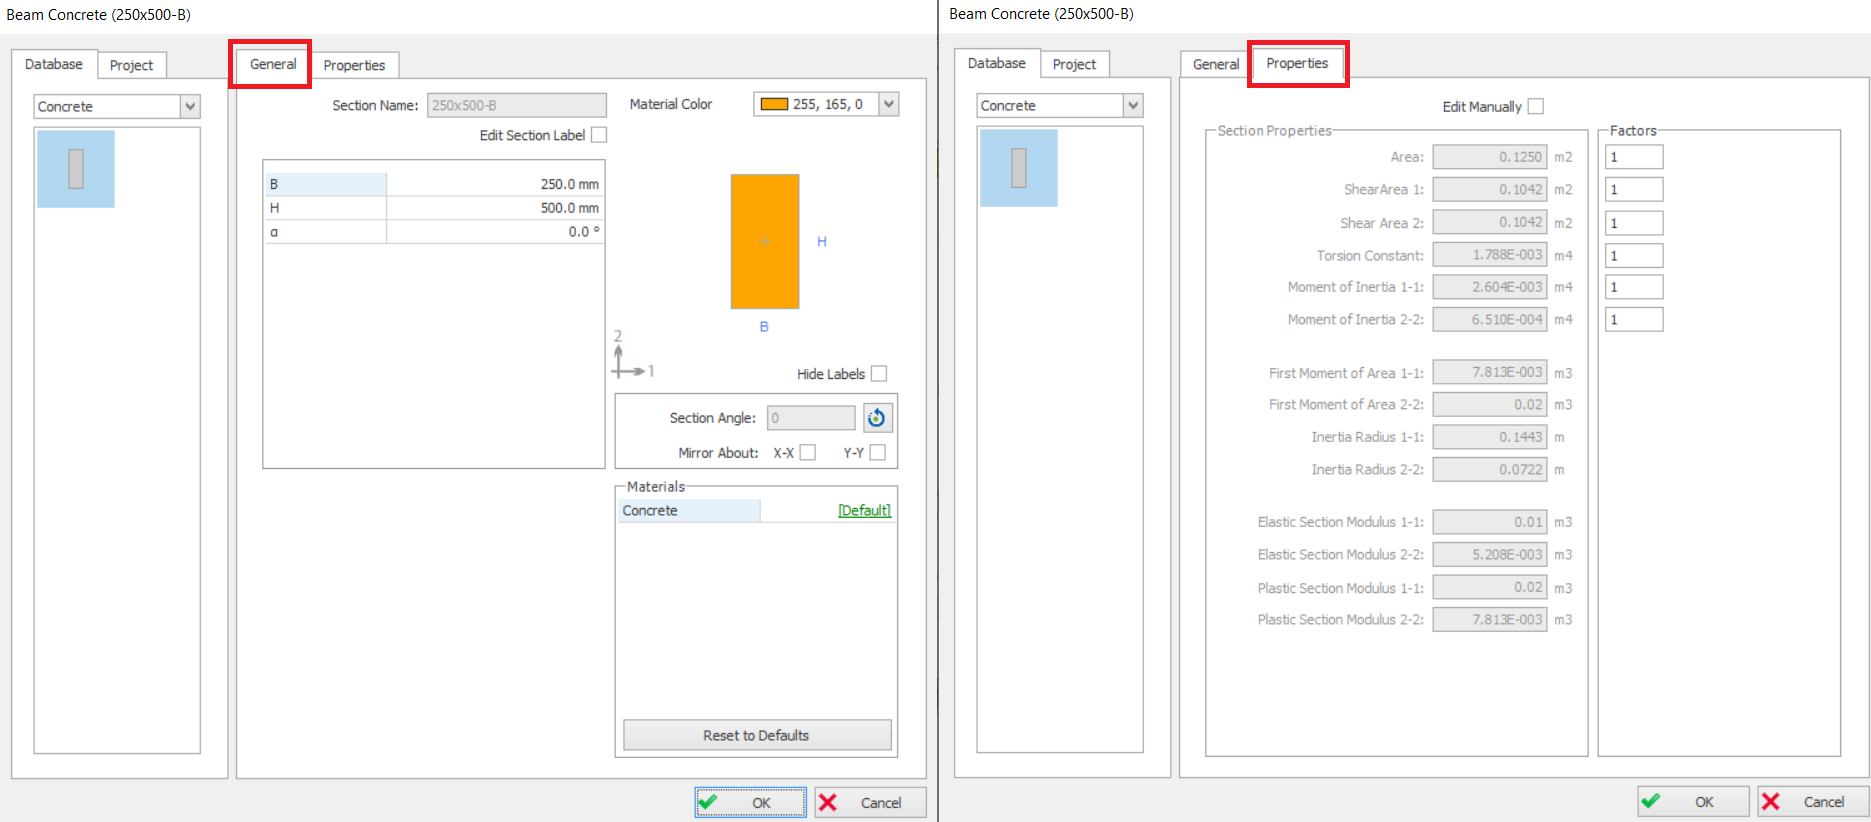This screenshot has height=822, width=1871.
Task: Switch to Properties tab in left dialog
Action: click(354, 66)
